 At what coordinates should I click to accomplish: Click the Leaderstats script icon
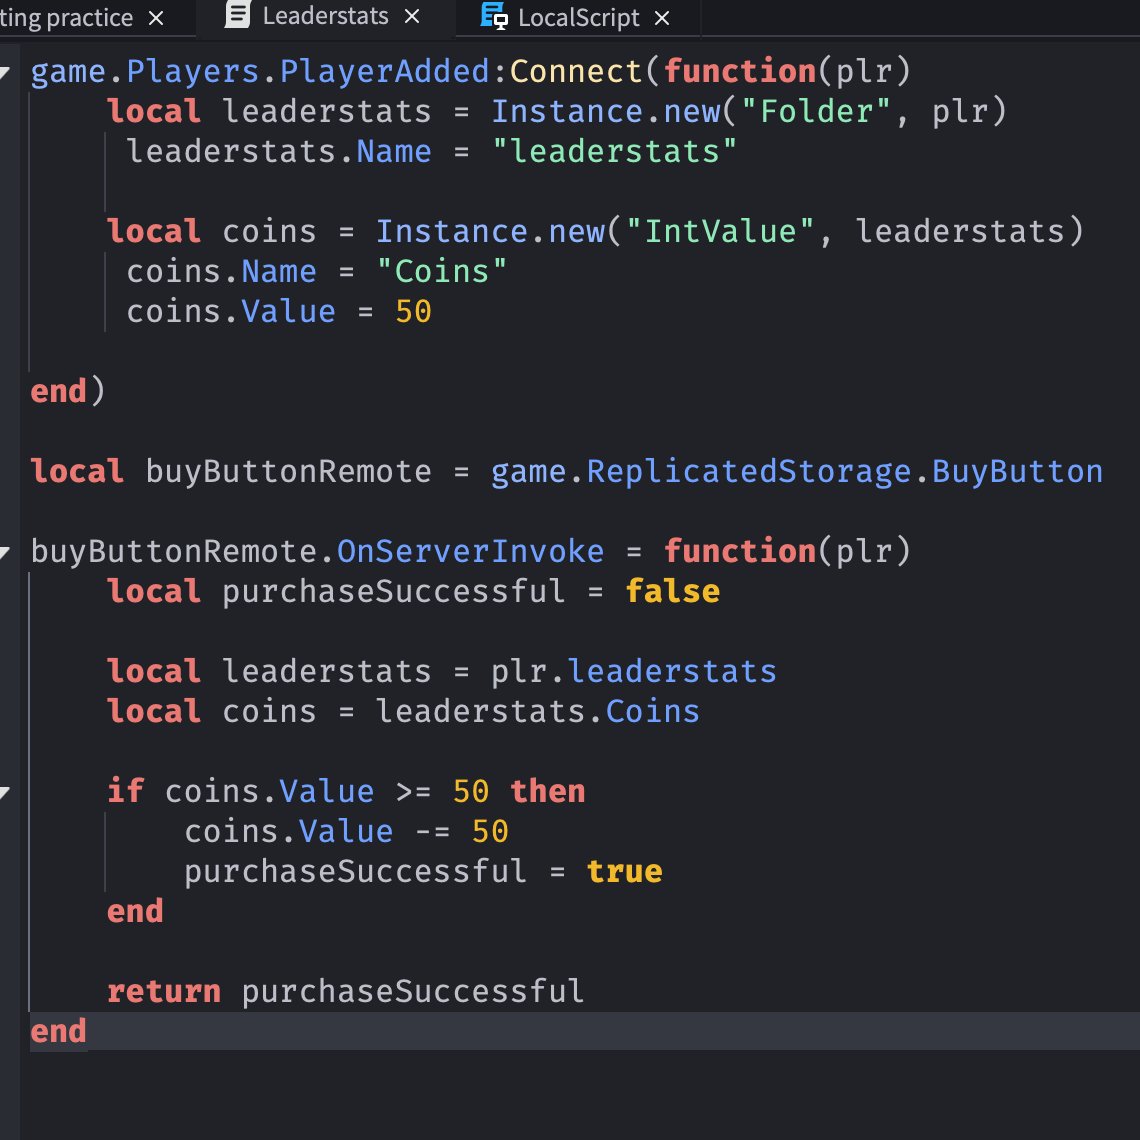[237, 15]
